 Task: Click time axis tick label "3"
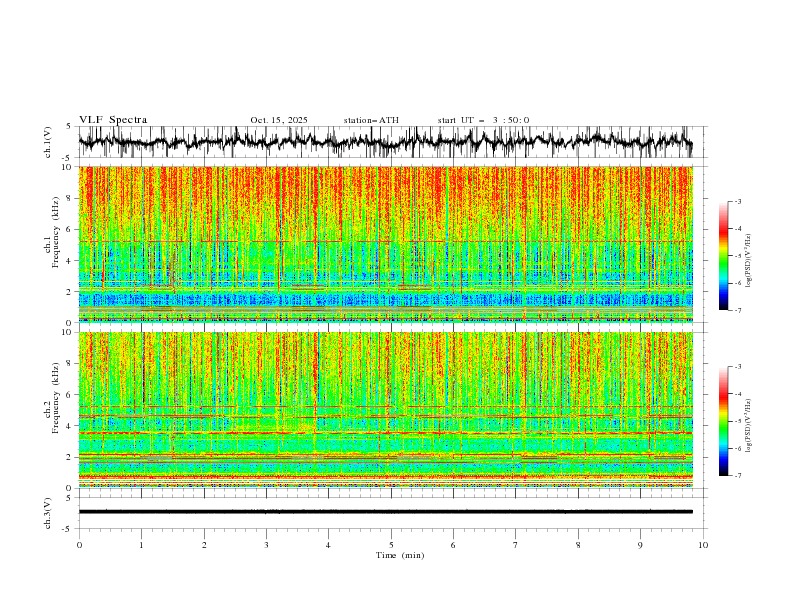click(266, 545)
